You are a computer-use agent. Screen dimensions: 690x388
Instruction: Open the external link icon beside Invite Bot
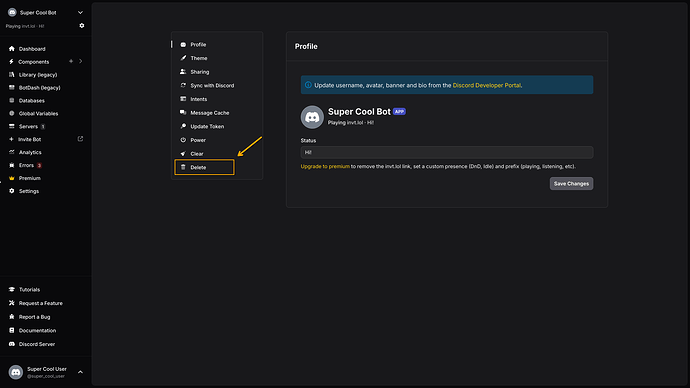pos(80,139)
